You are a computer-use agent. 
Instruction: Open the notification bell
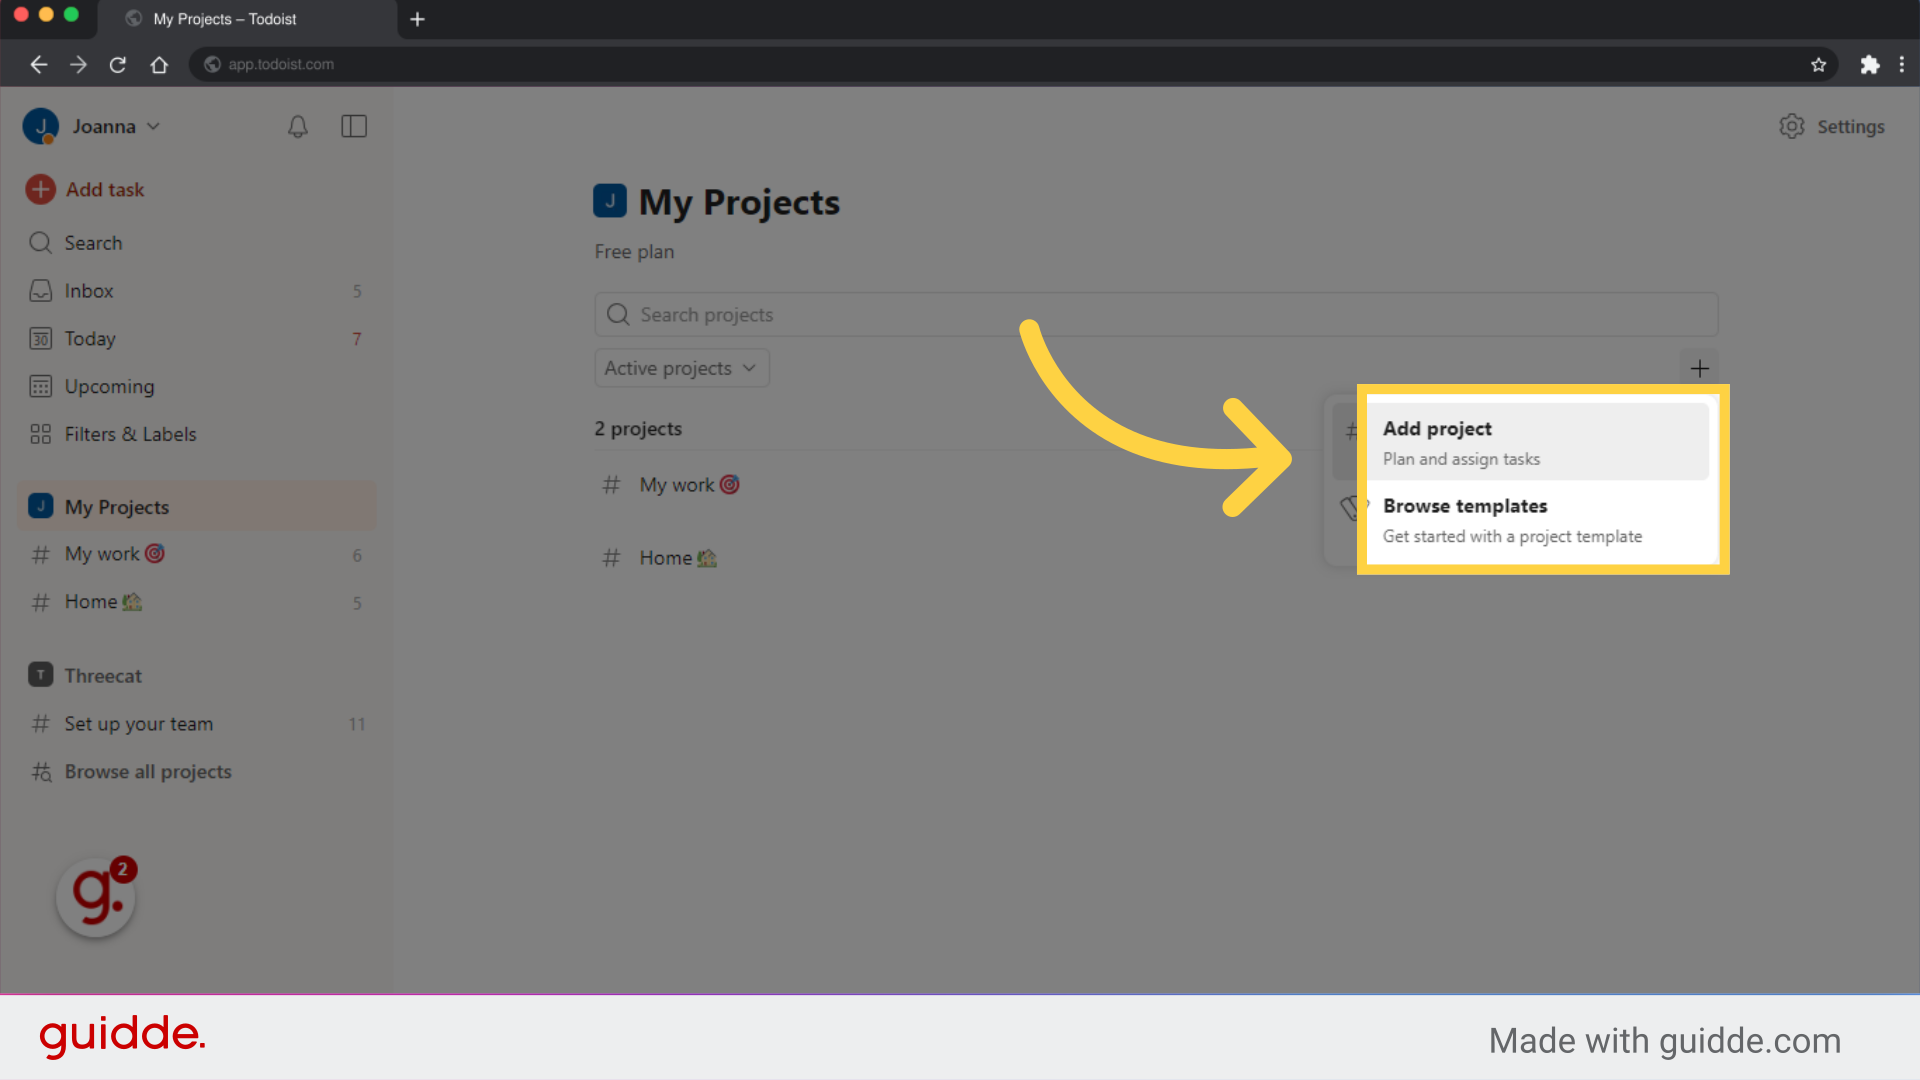pyautogui.click(x=297, y=126)
